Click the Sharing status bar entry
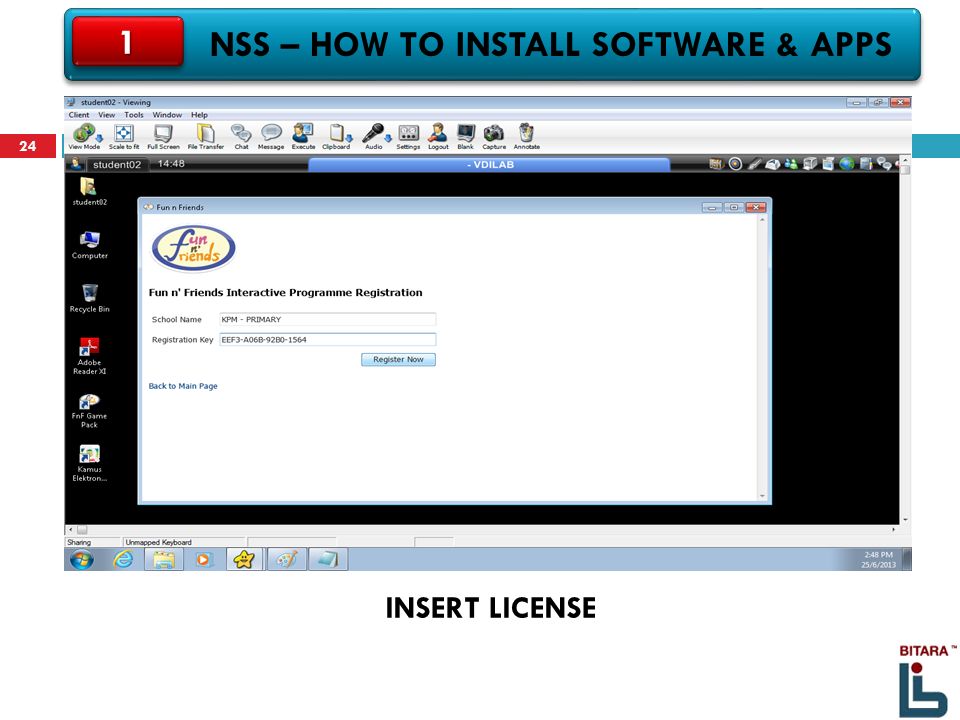This screenshot has width=960, height=720. point(79,542)
